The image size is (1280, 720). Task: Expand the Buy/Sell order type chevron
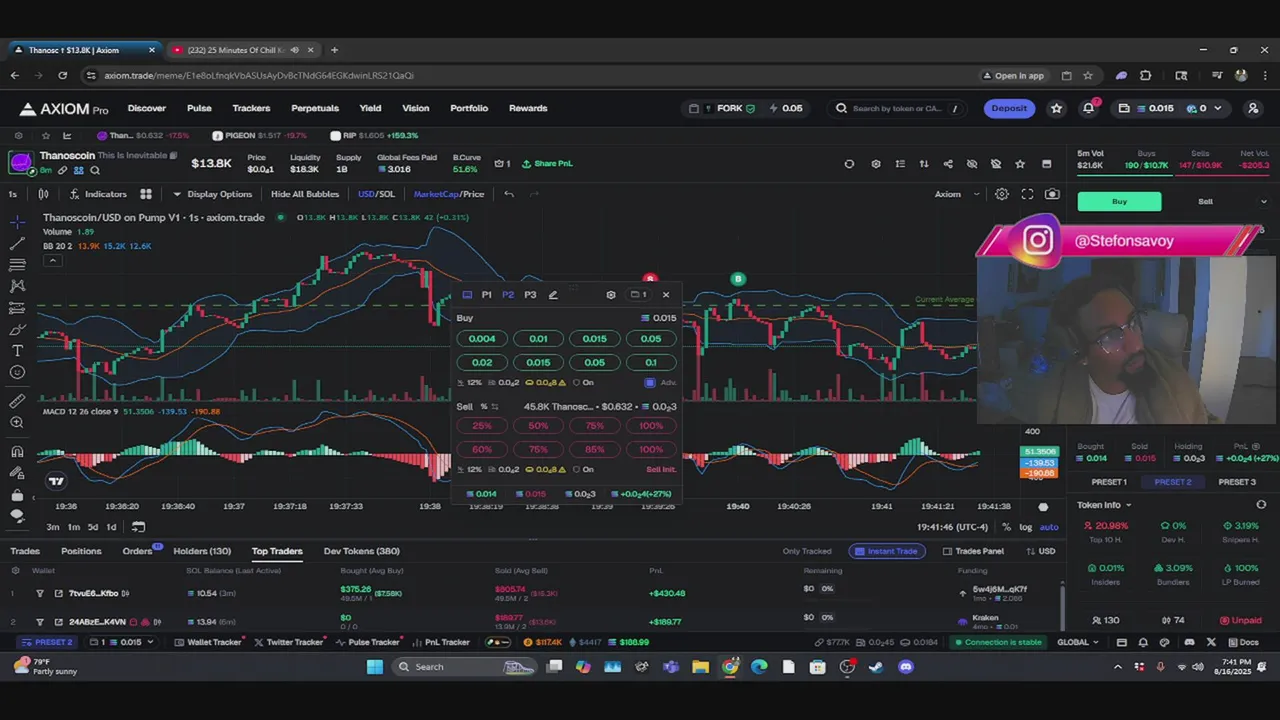(1263, 202)
